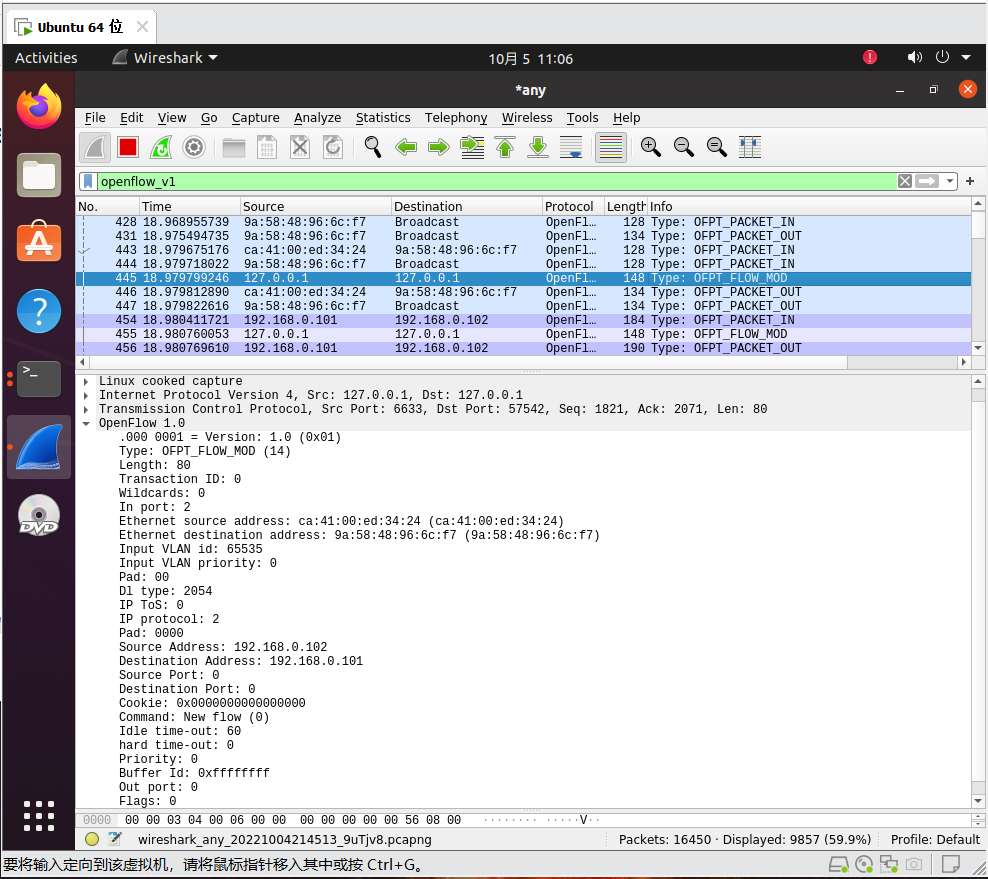Jump to the first packet with the up arrow
Viewport: 988px width, 879px height.
pos(505,147)
